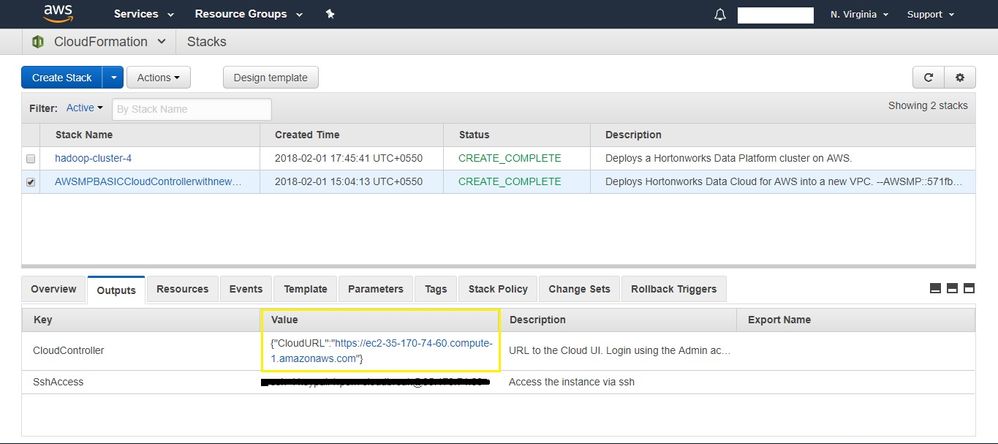The width and height of the screenshot is (998, 444).
Task: Open the hadoop-cluster-4 stack link
Action: 92,158
